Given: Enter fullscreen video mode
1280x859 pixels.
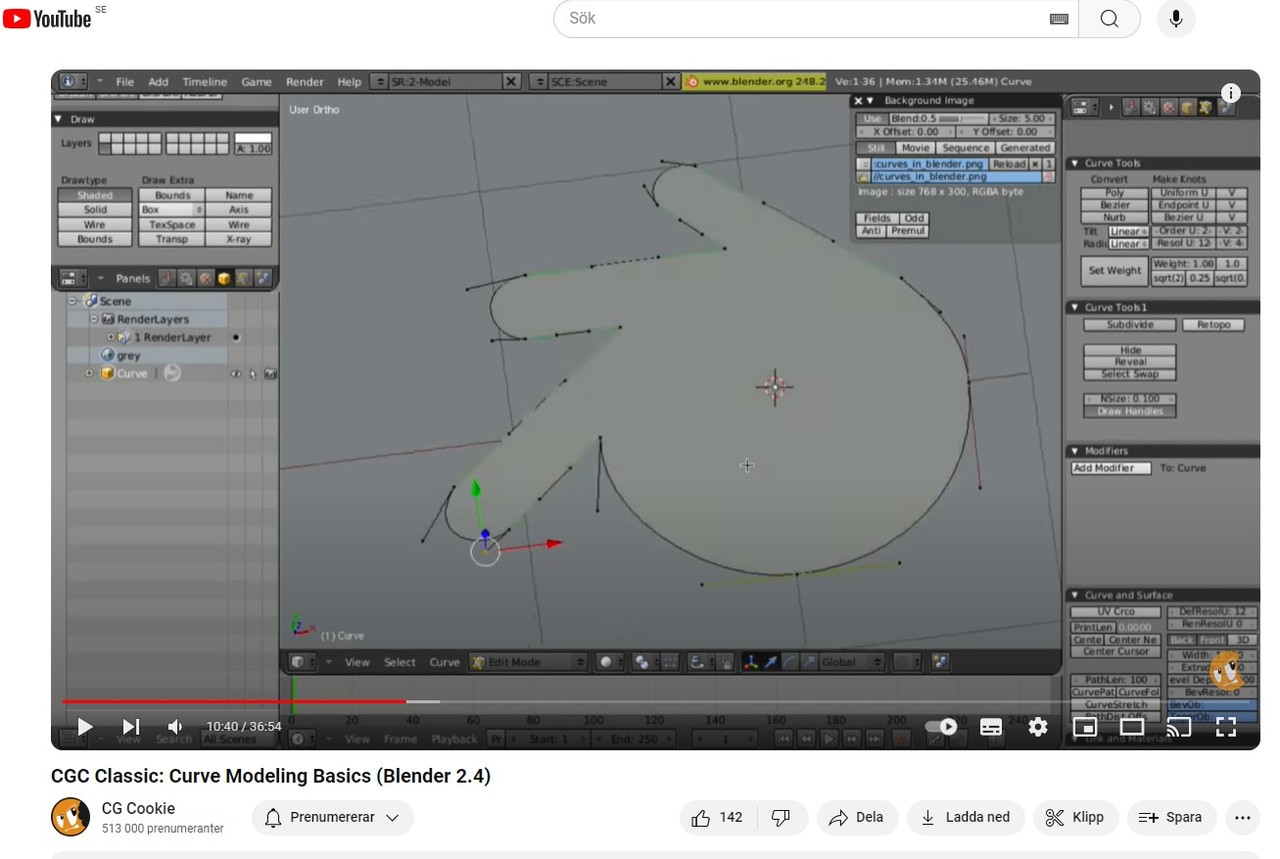Looking at the screenshot, I should [x=1226, y=727].
